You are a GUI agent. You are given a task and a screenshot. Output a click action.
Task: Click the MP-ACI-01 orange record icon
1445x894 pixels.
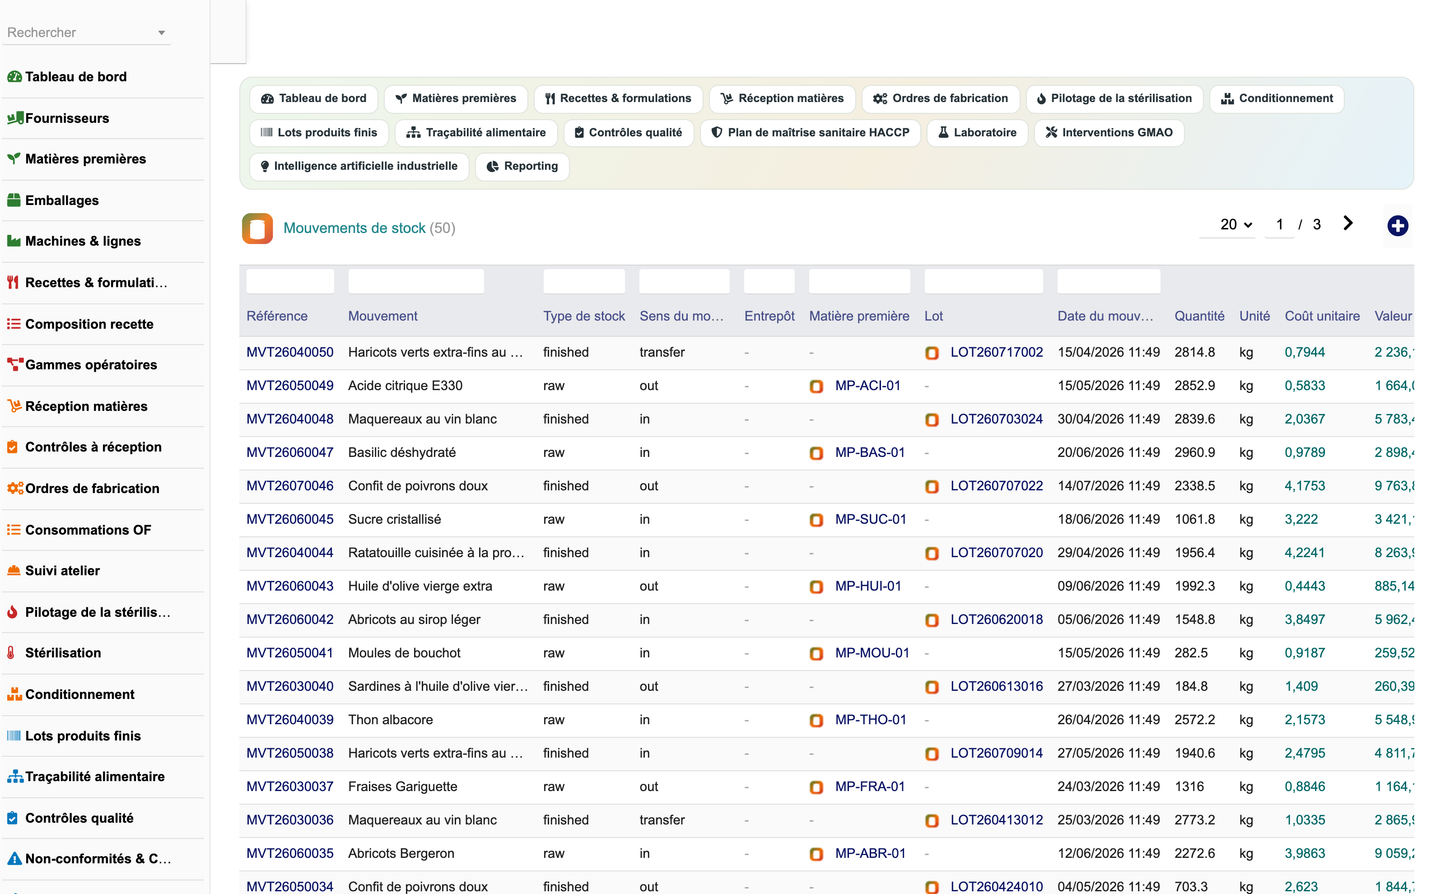pos(817,386)
